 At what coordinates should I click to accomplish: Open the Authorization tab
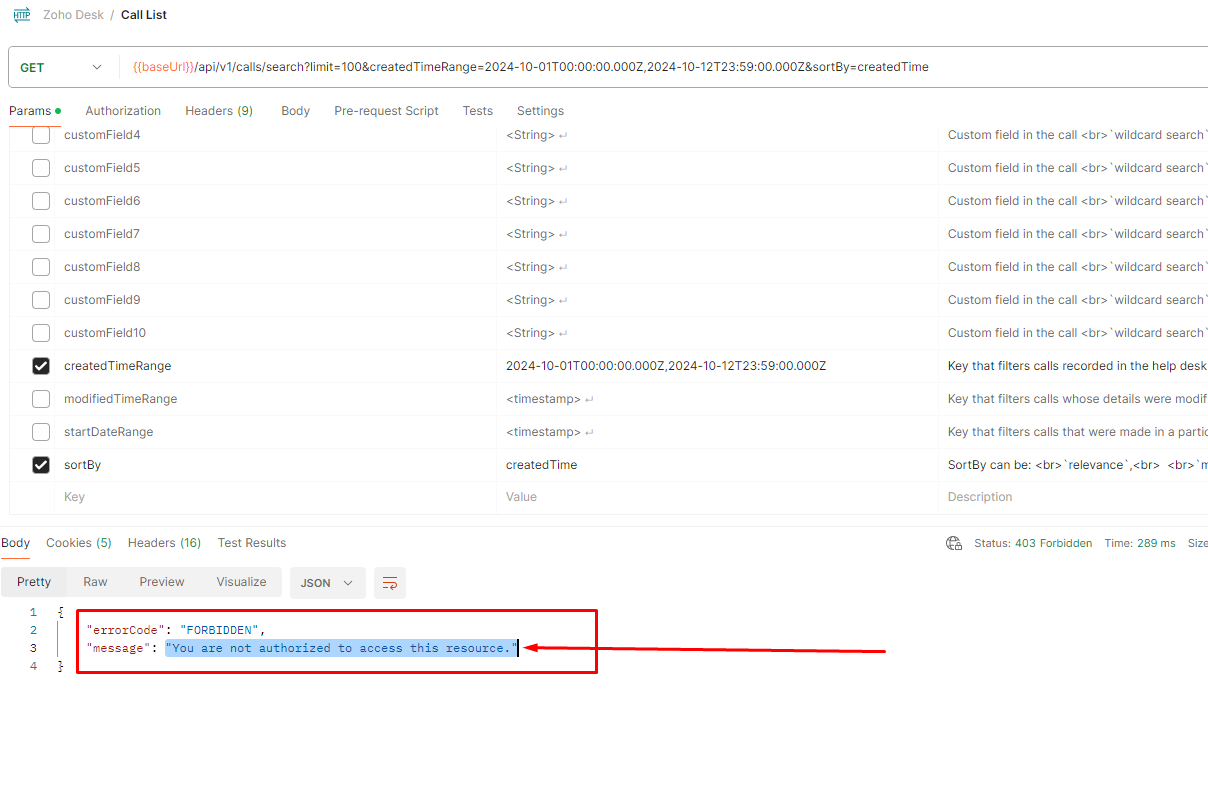[123, 111]
